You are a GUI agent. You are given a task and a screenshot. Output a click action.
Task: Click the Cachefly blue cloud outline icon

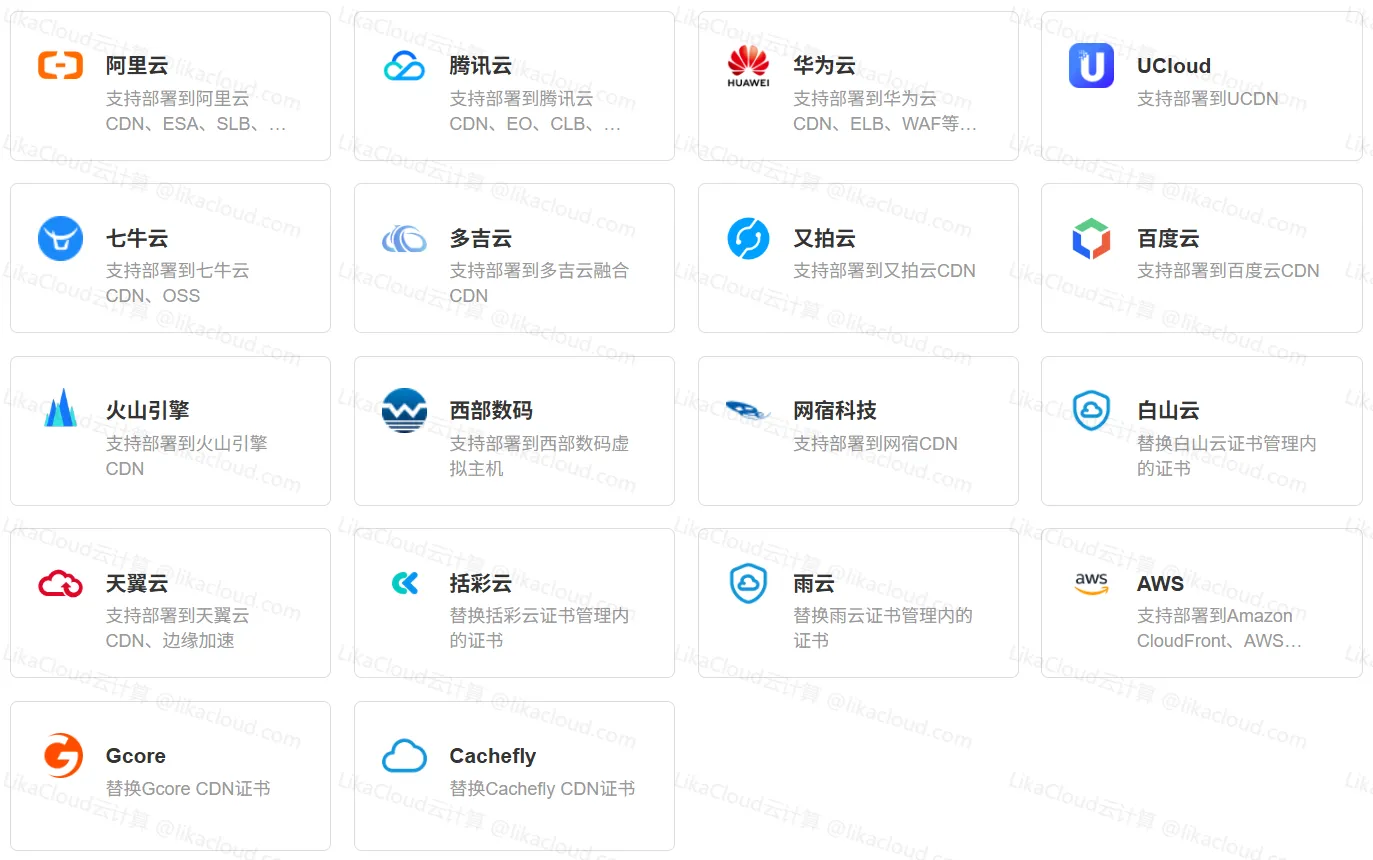[x=404, y=756]
